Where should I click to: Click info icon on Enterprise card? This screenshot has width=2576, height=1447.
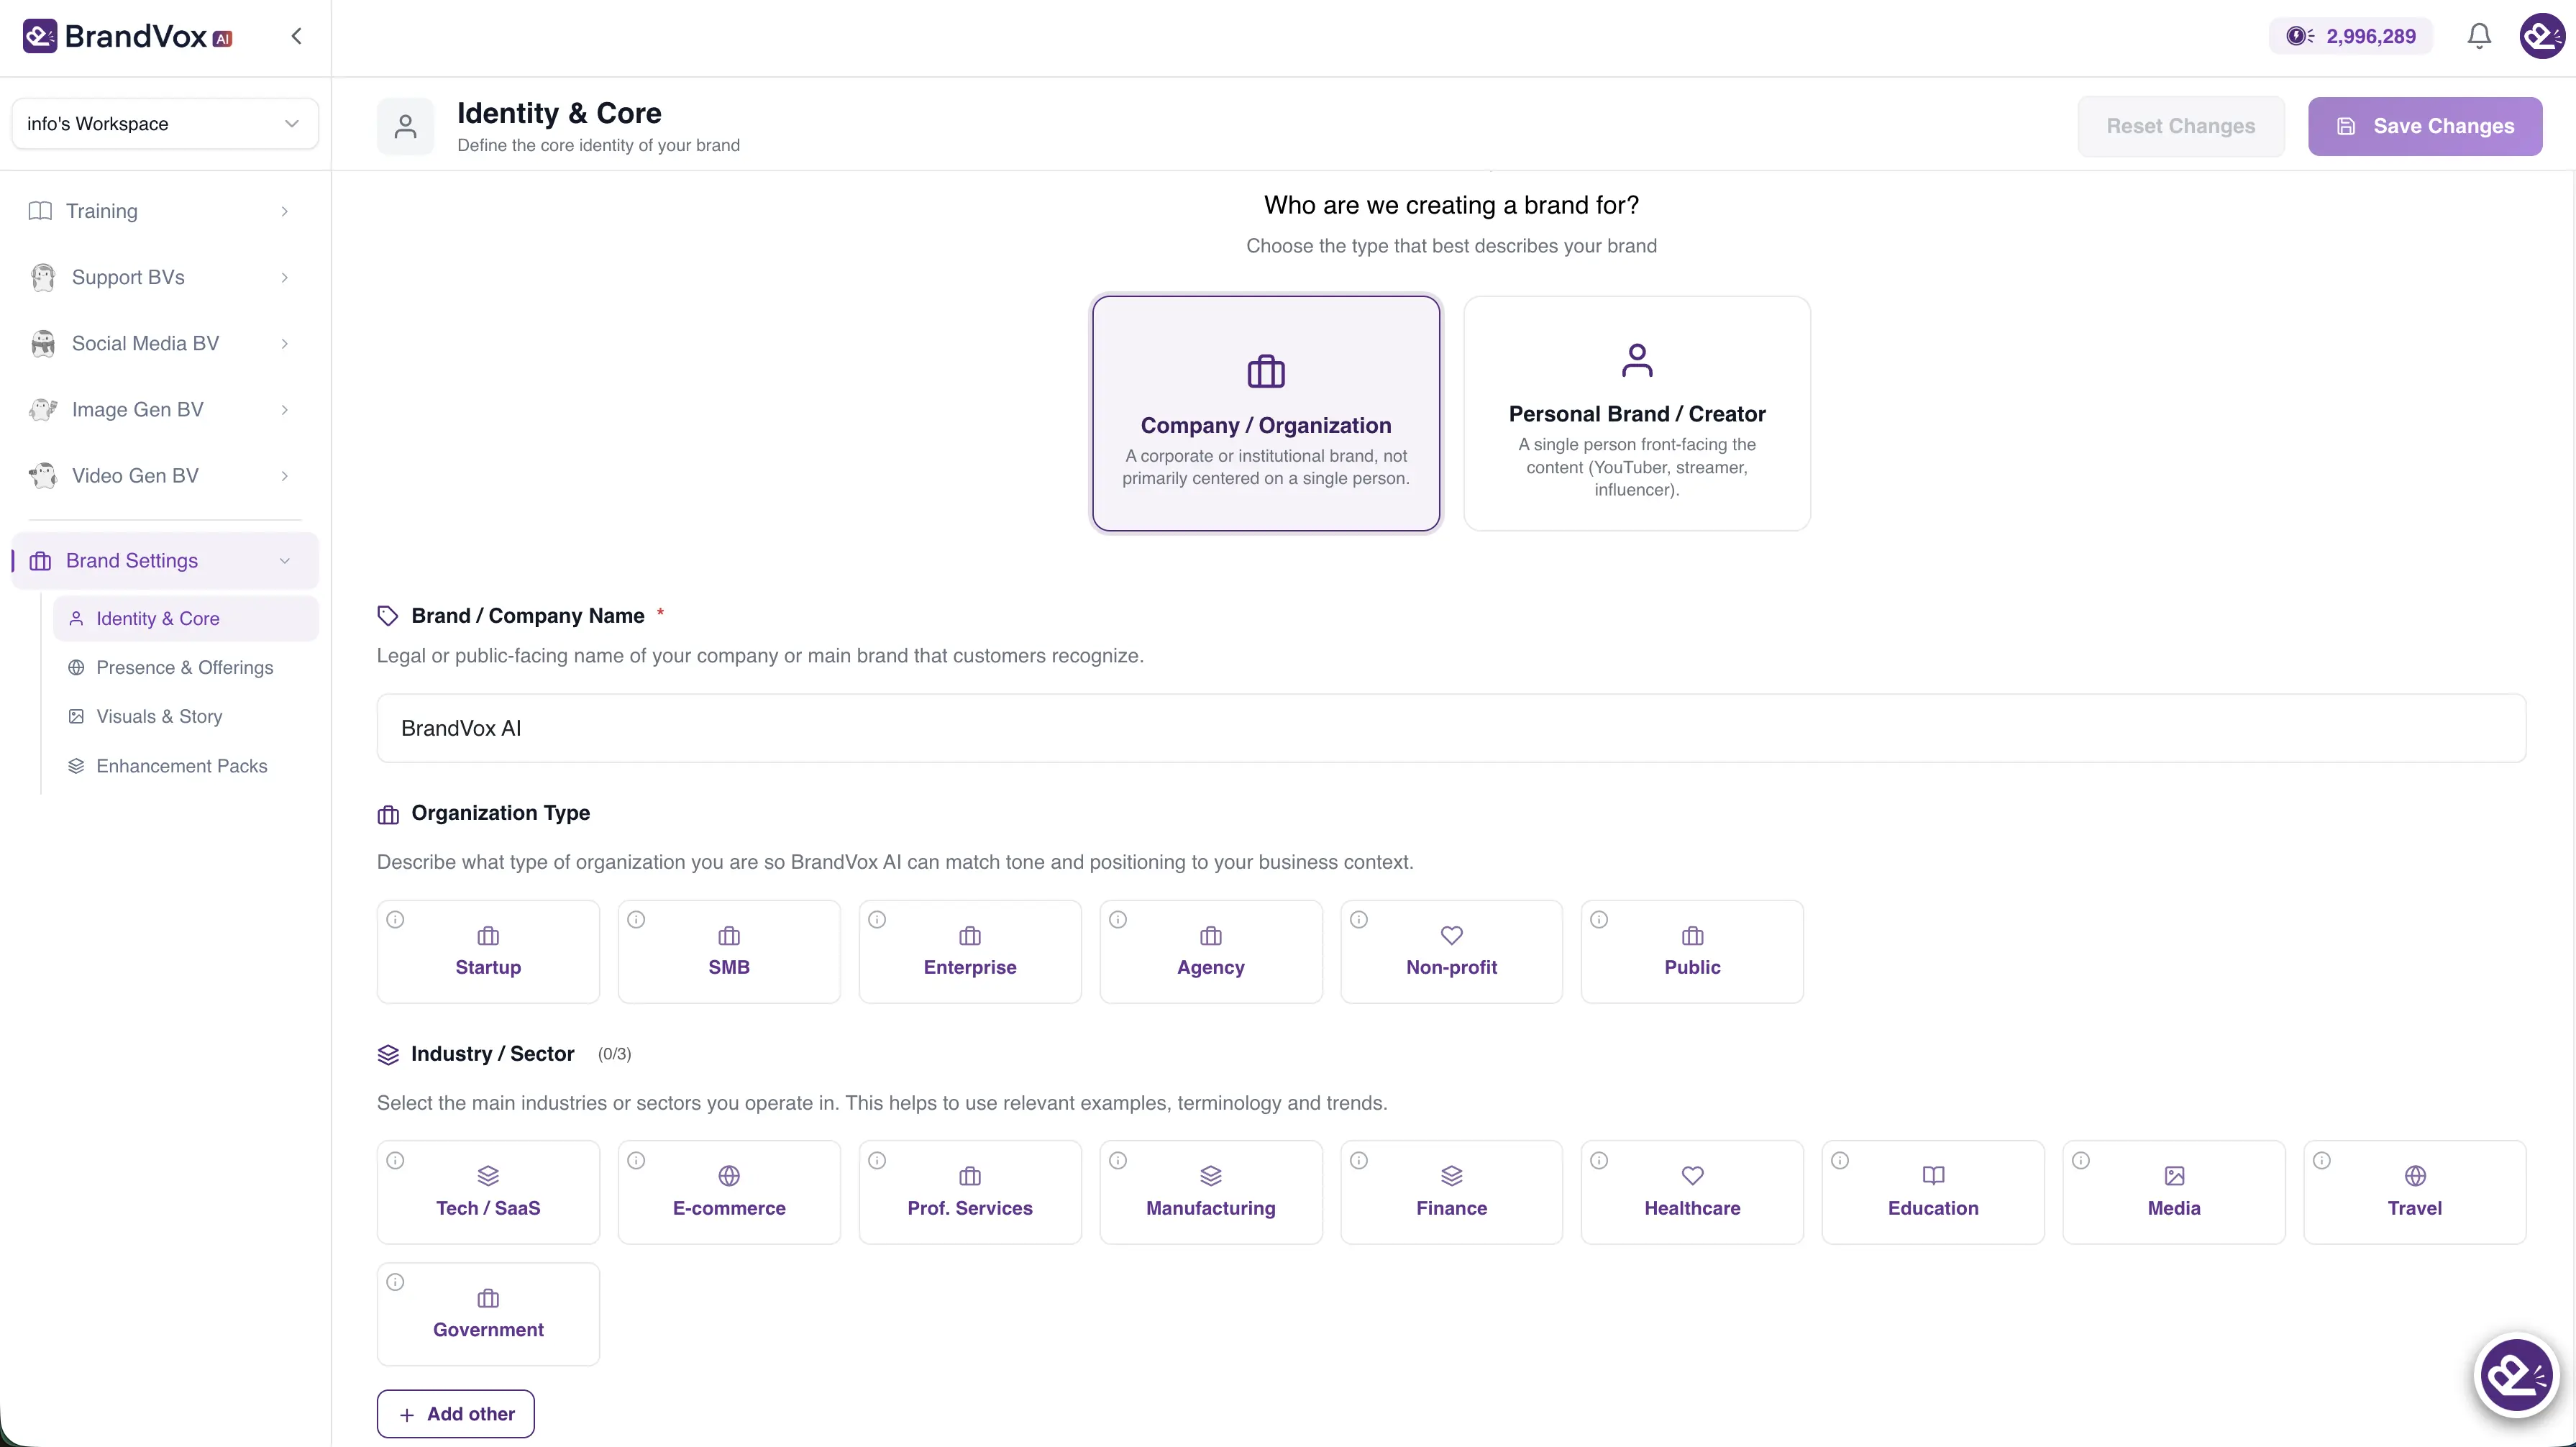(x=877, y=920)
